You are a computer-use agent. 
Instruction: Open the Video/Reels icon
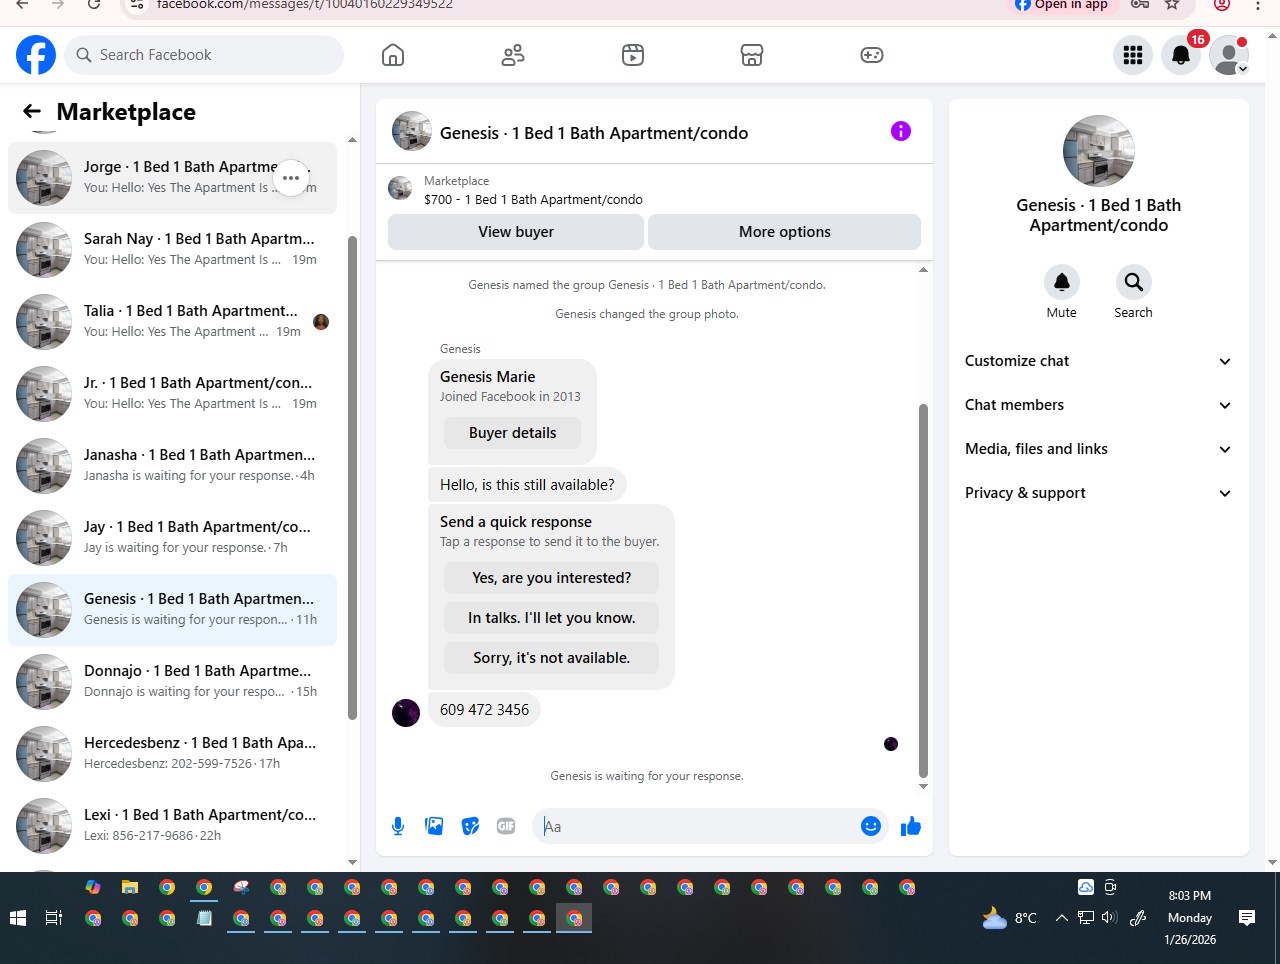point(633,55)
